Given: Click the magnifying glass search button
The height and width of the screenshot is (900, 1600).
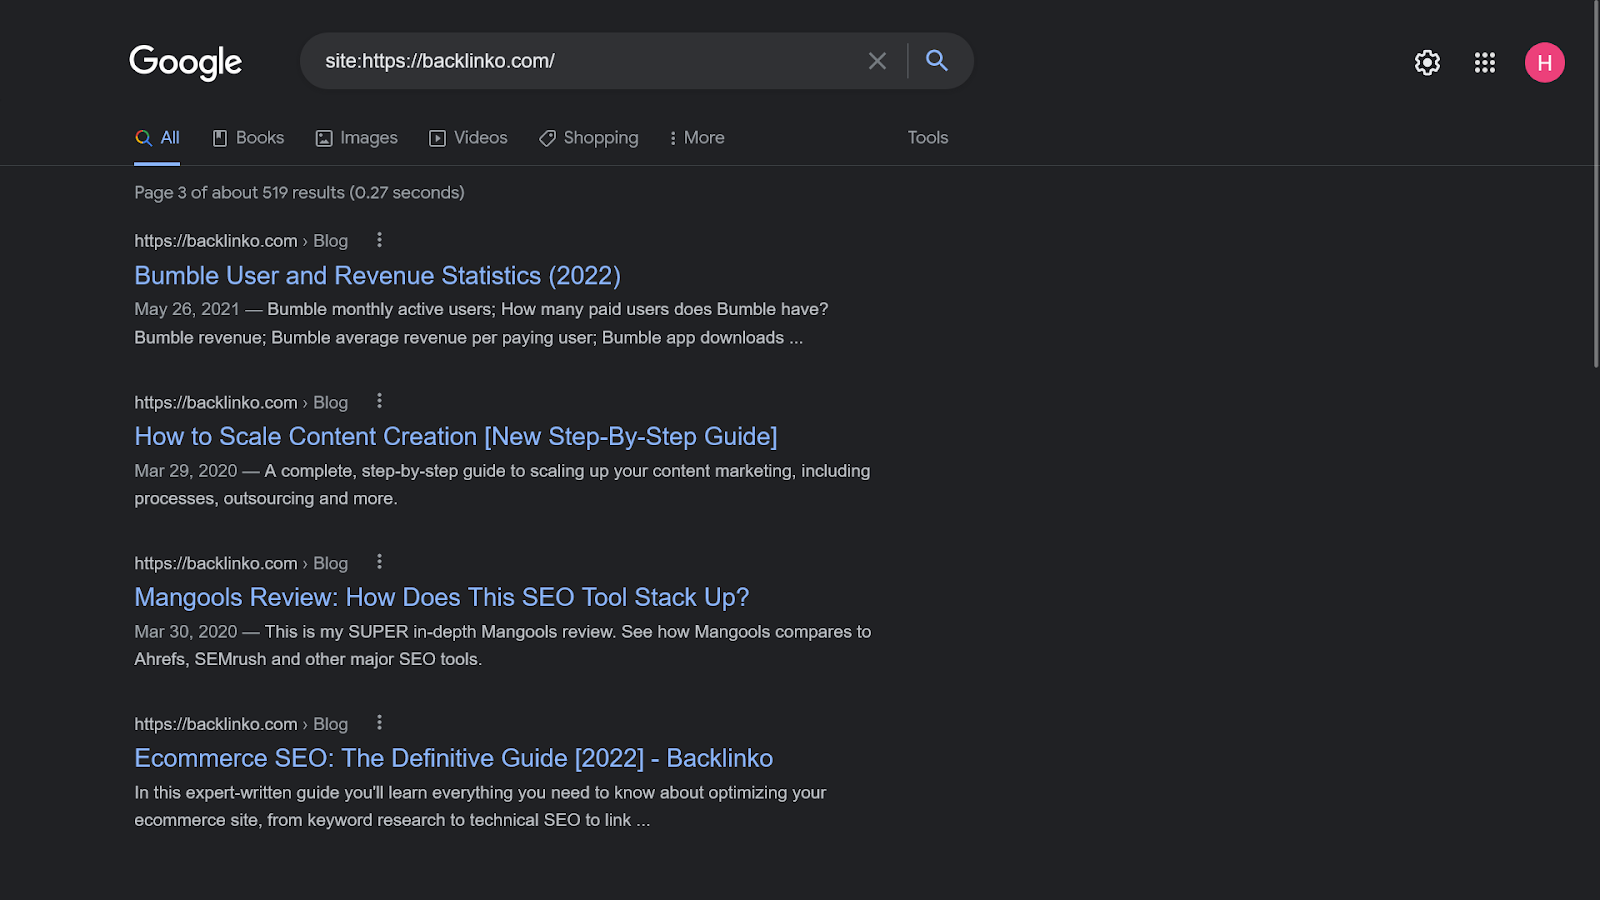Looking at the screenshot, I should [x=937, y=61].
